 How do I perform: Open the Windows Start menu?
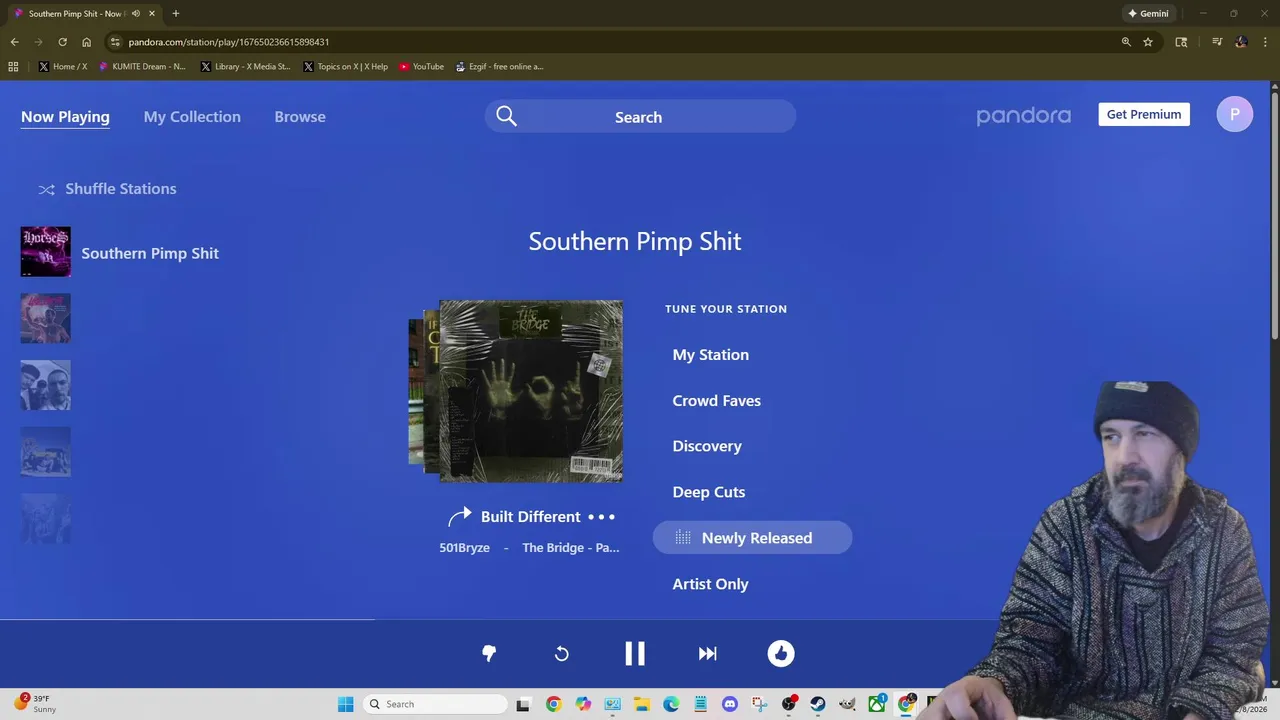tap(345, 704)
